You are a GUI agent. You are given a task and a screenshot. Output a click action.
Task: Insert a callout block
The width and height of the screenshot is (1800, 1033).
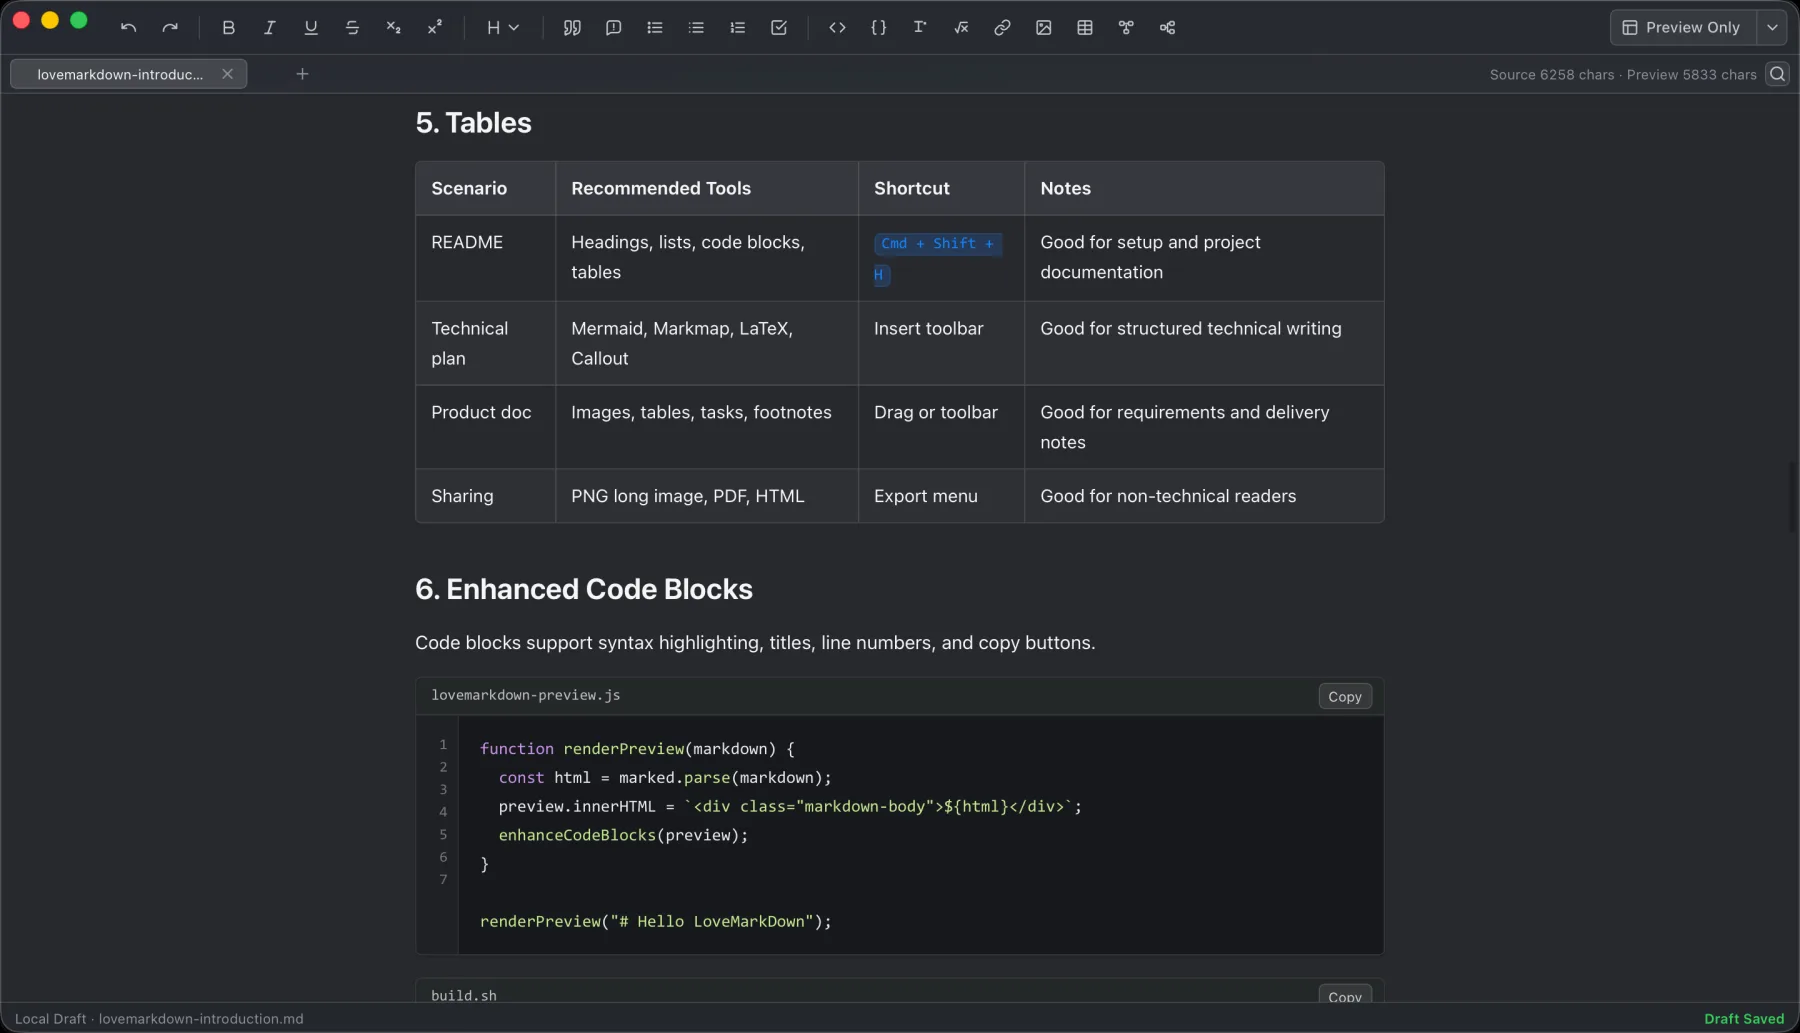pyautogui.click(x=614, y=27)
